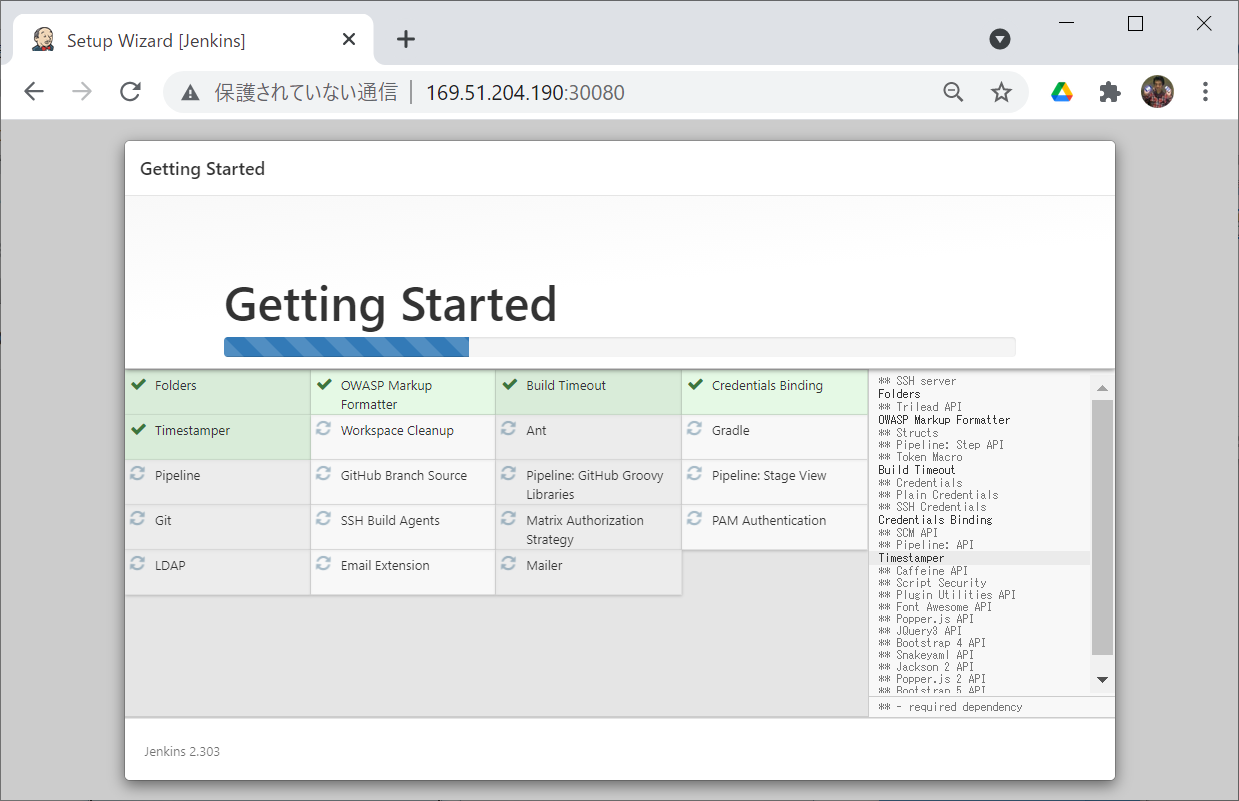The image size is (1239, 801).
Task: Open a new browser tab
Action: coord(405,39)
